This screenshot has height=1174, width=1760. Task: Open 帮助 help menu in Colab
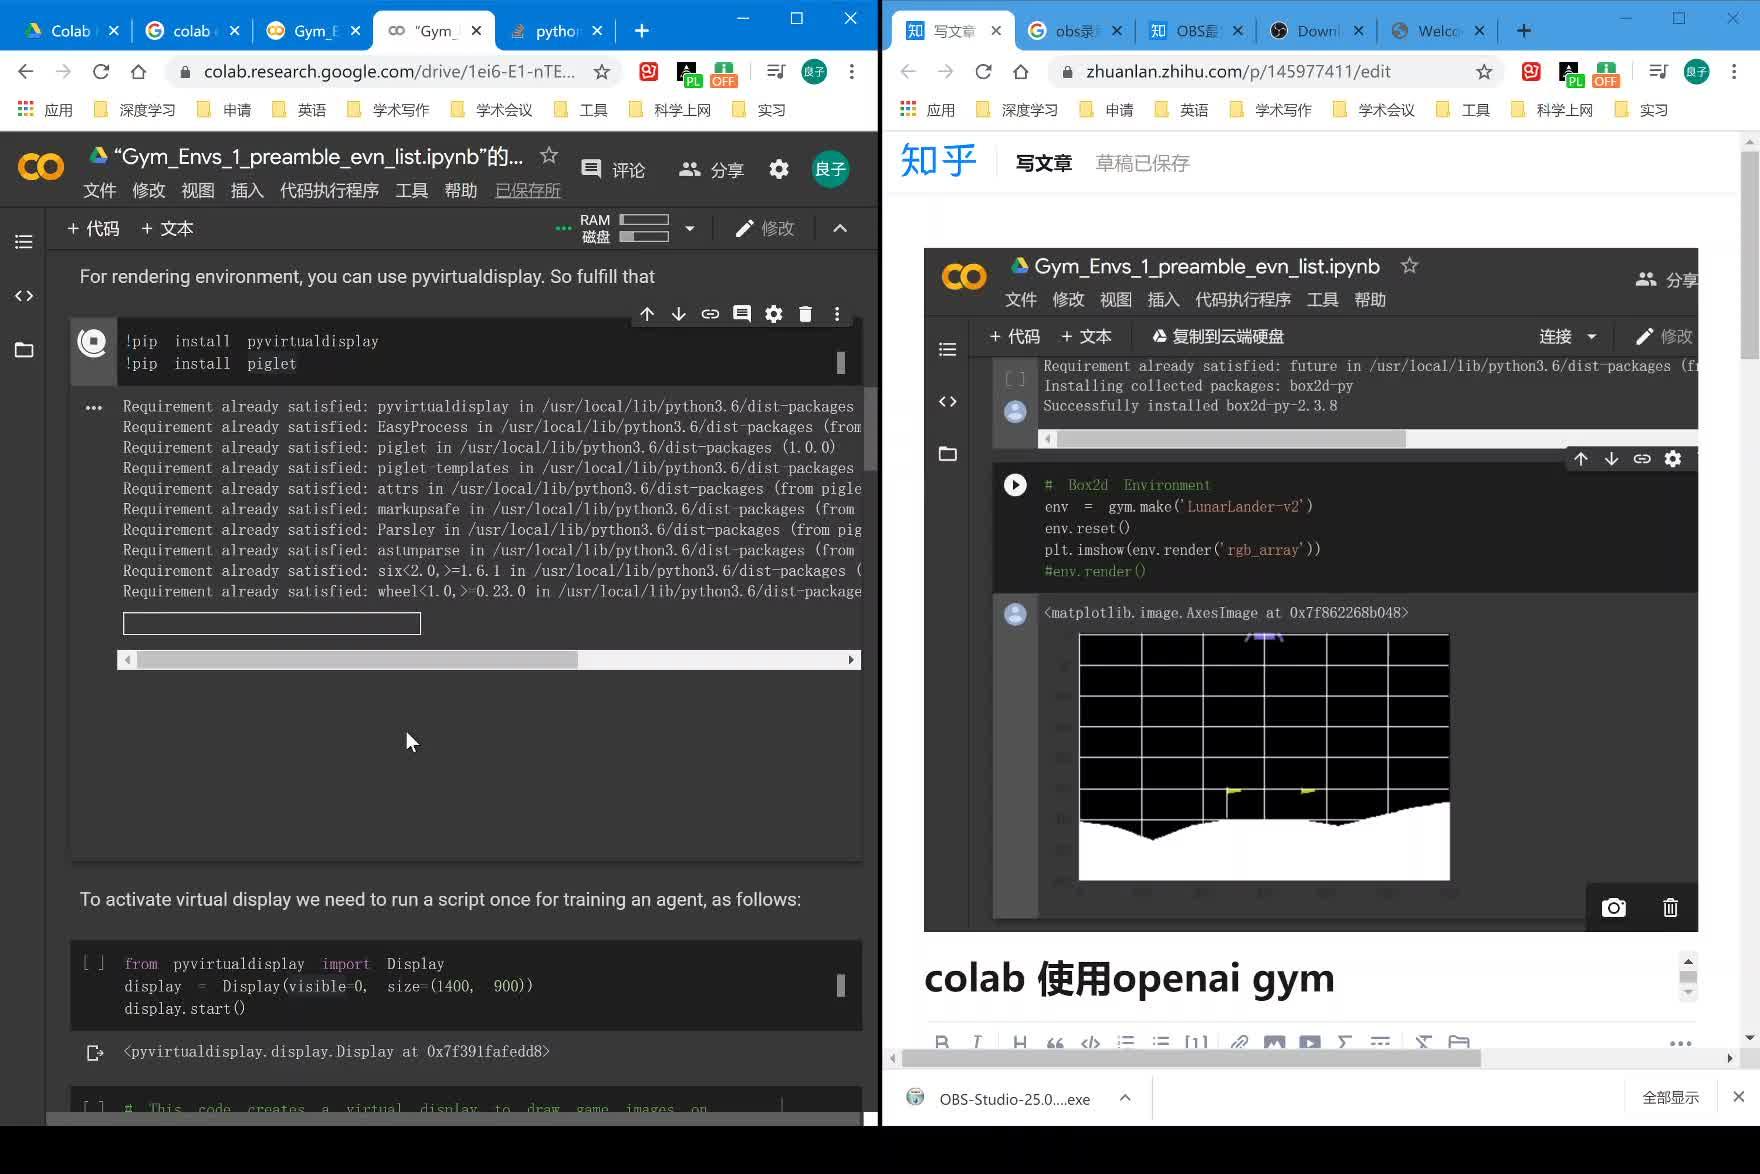[x=461, y=190]
